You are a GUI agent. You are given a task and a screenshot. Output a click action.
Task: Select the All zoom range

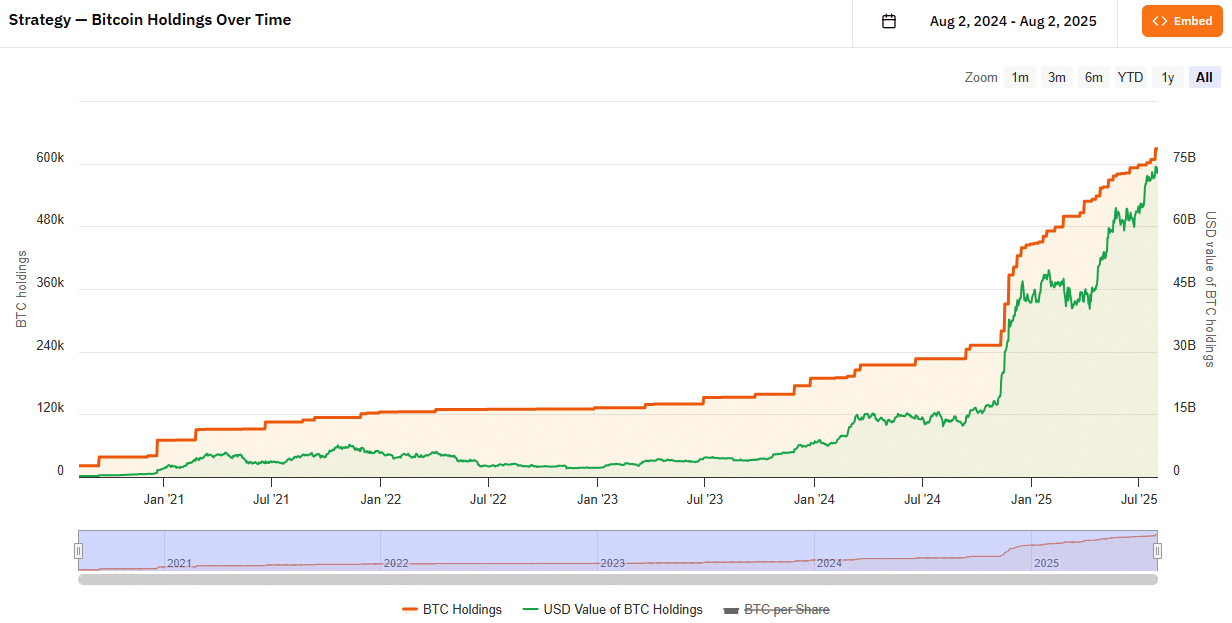click(x=1204, y=77)
